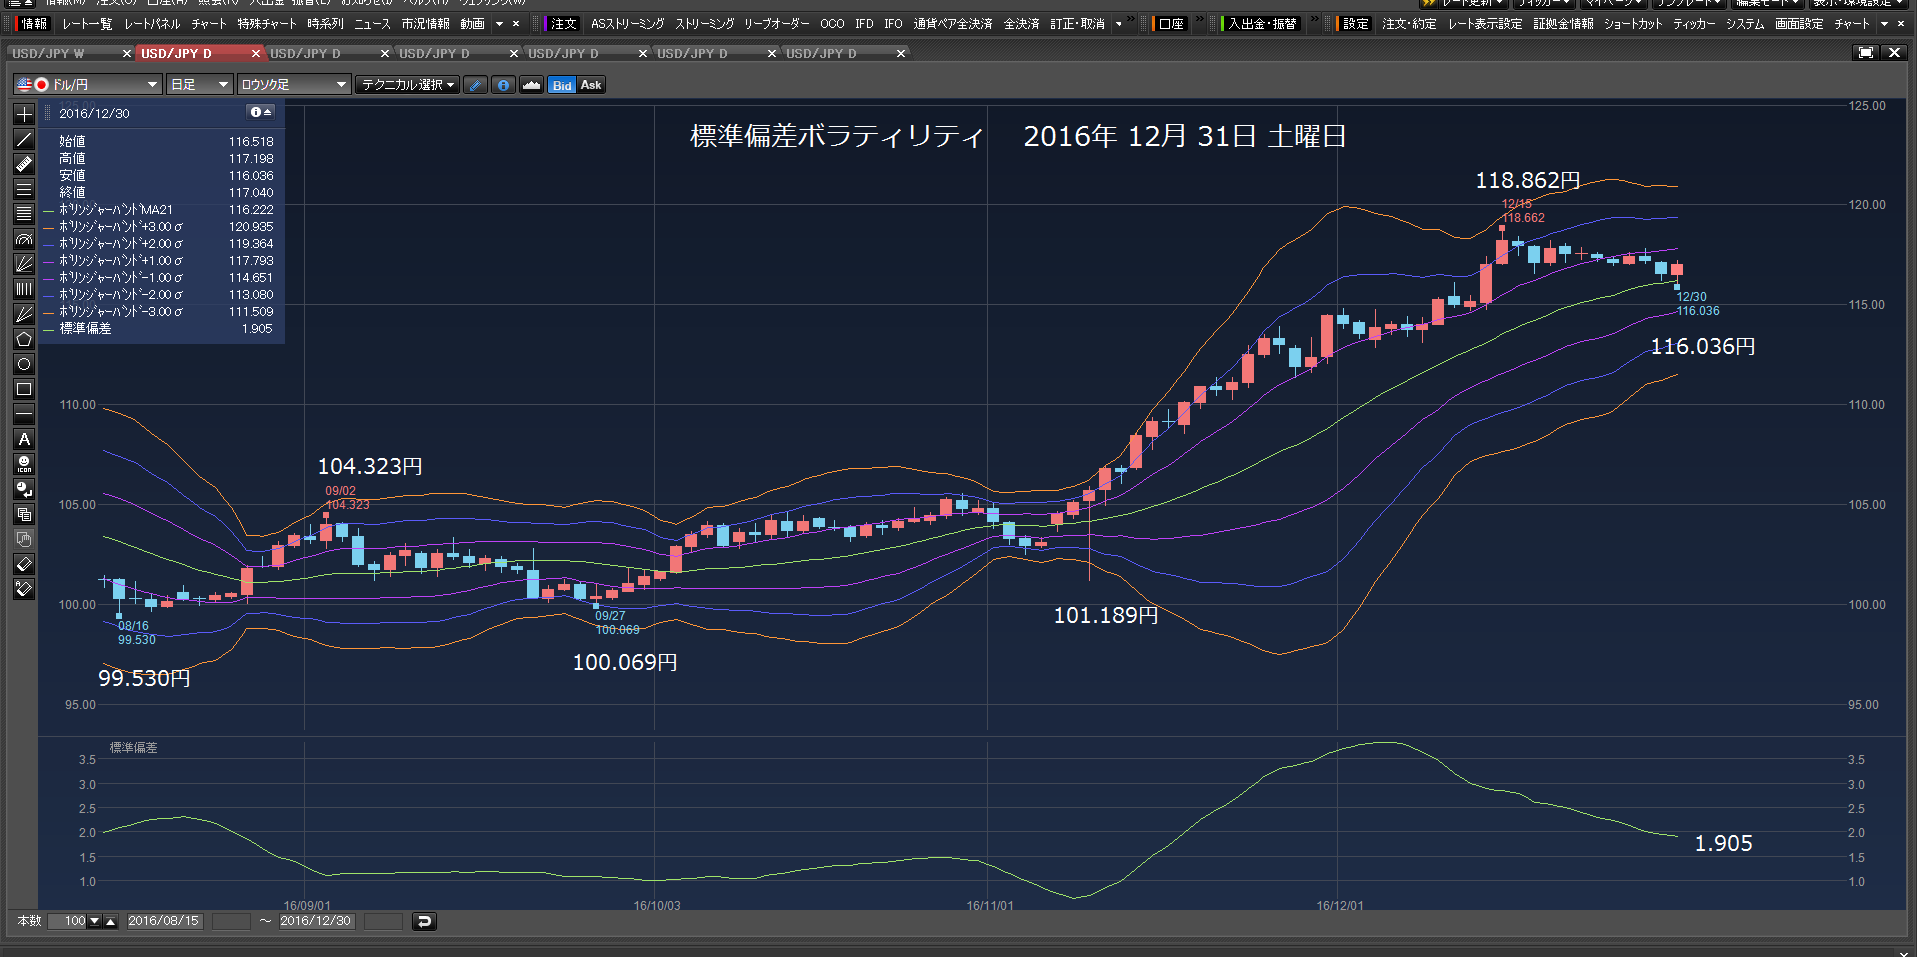Screen dimensions: 1917x957
Task: Select the Fibonacci fan tool
Action: tap(24, 264)
